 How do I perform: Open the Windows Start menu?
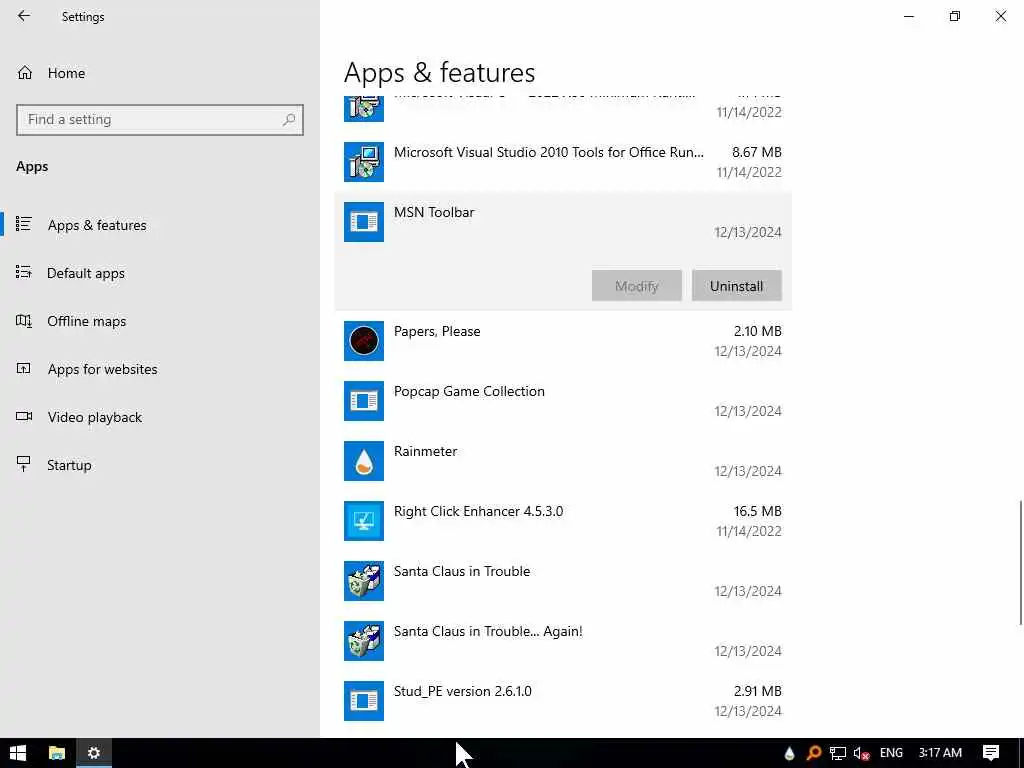point(18,753)
